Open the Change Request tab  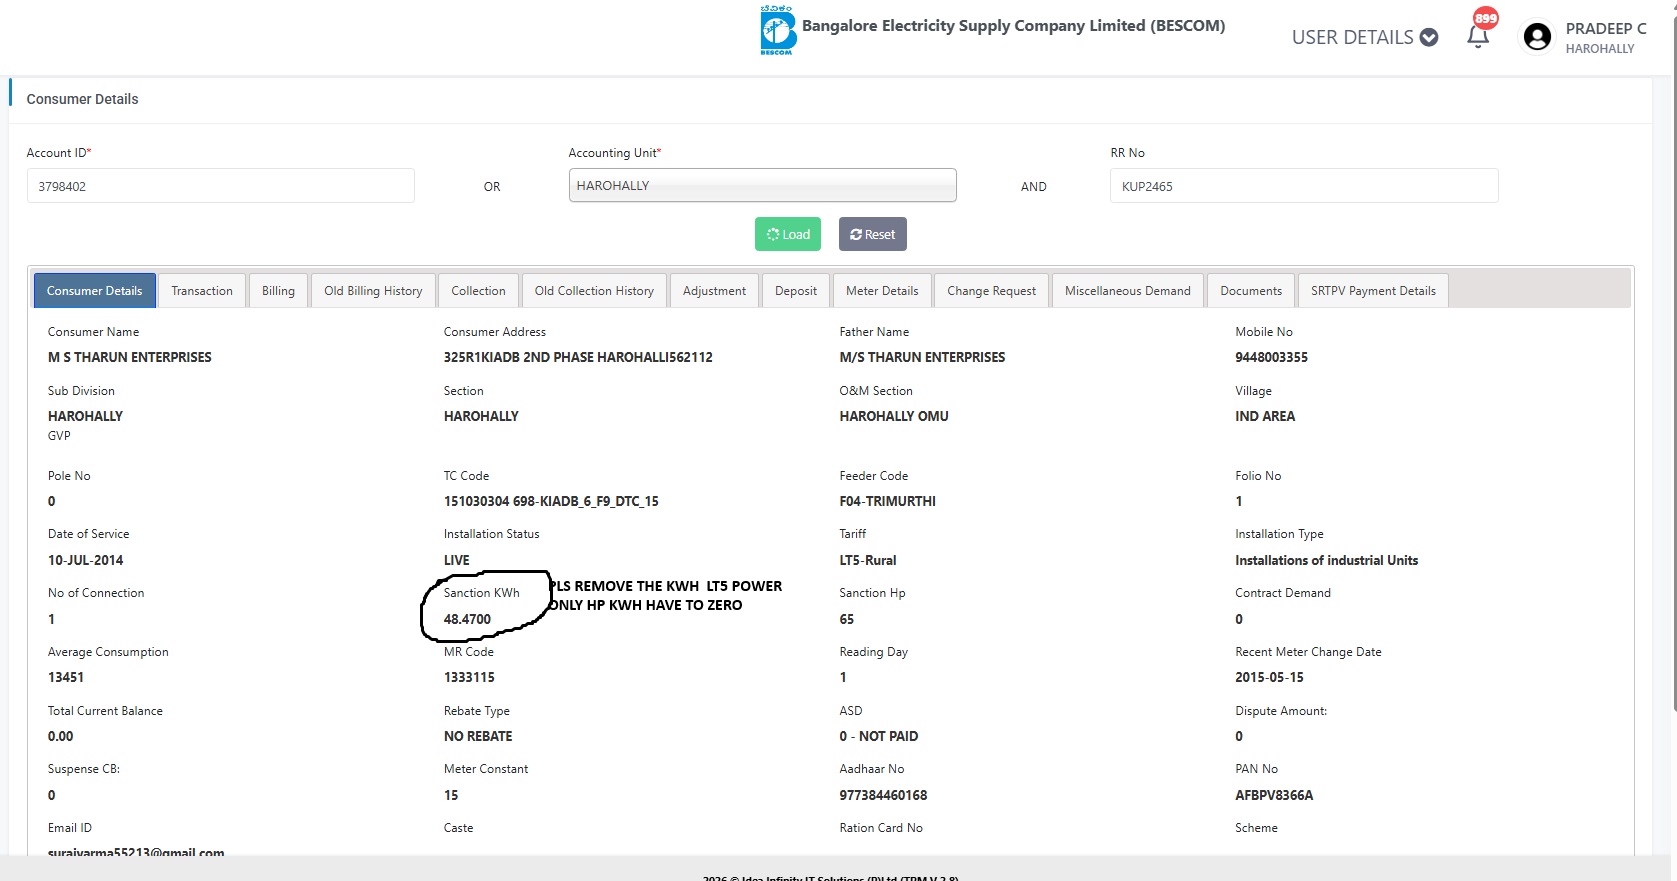tap(992, 291)
